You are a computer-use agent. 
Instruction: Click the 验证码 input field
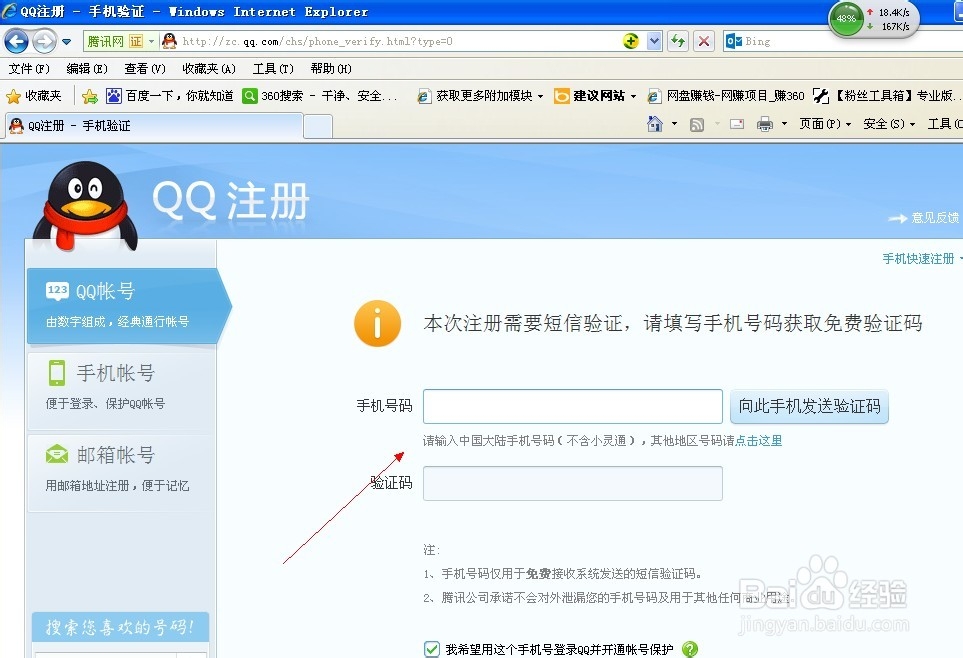click(572, 484)
